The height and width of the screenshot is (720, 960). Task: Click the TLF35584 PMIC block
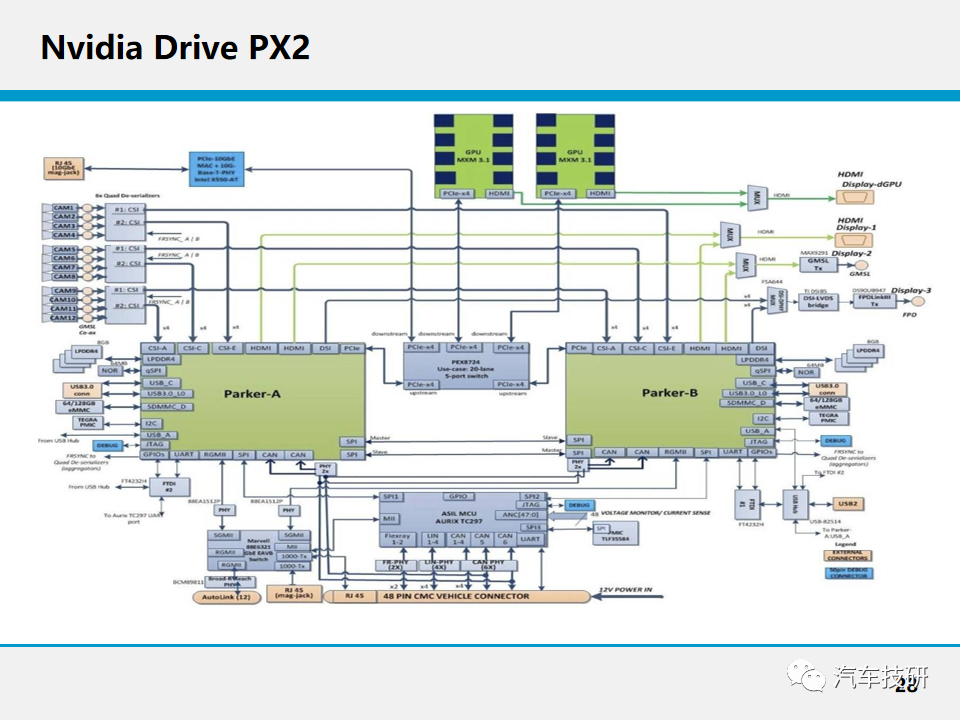click(615, 533)
